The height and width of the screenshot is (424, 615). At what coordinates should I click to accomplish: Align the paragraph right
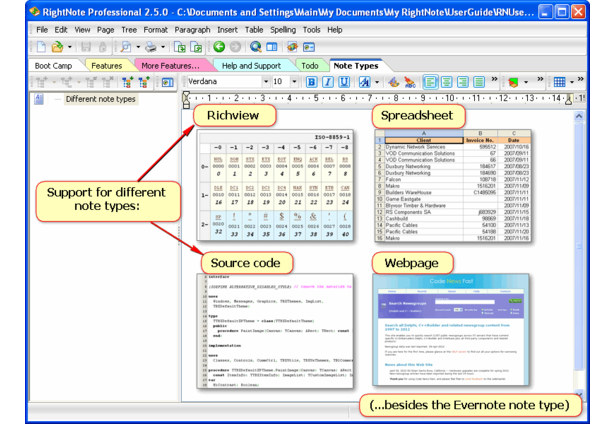point(463,82)
